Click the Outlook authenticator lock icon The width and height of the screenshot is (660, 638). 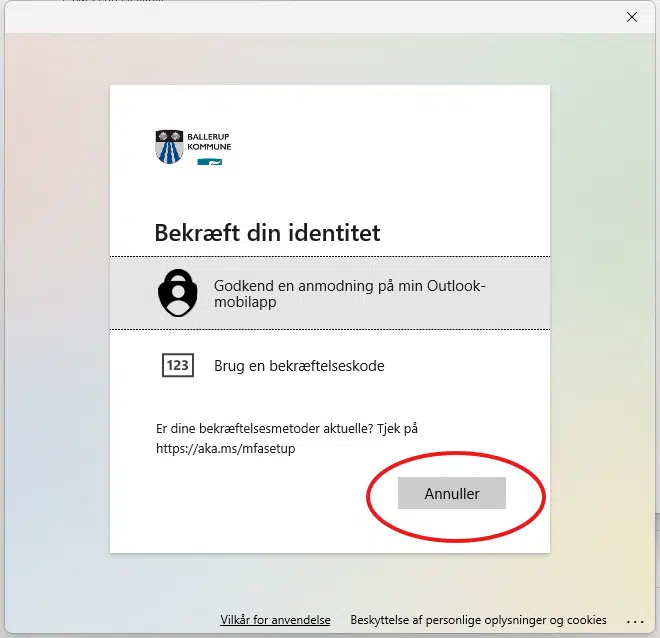click(x=178, y=292)
